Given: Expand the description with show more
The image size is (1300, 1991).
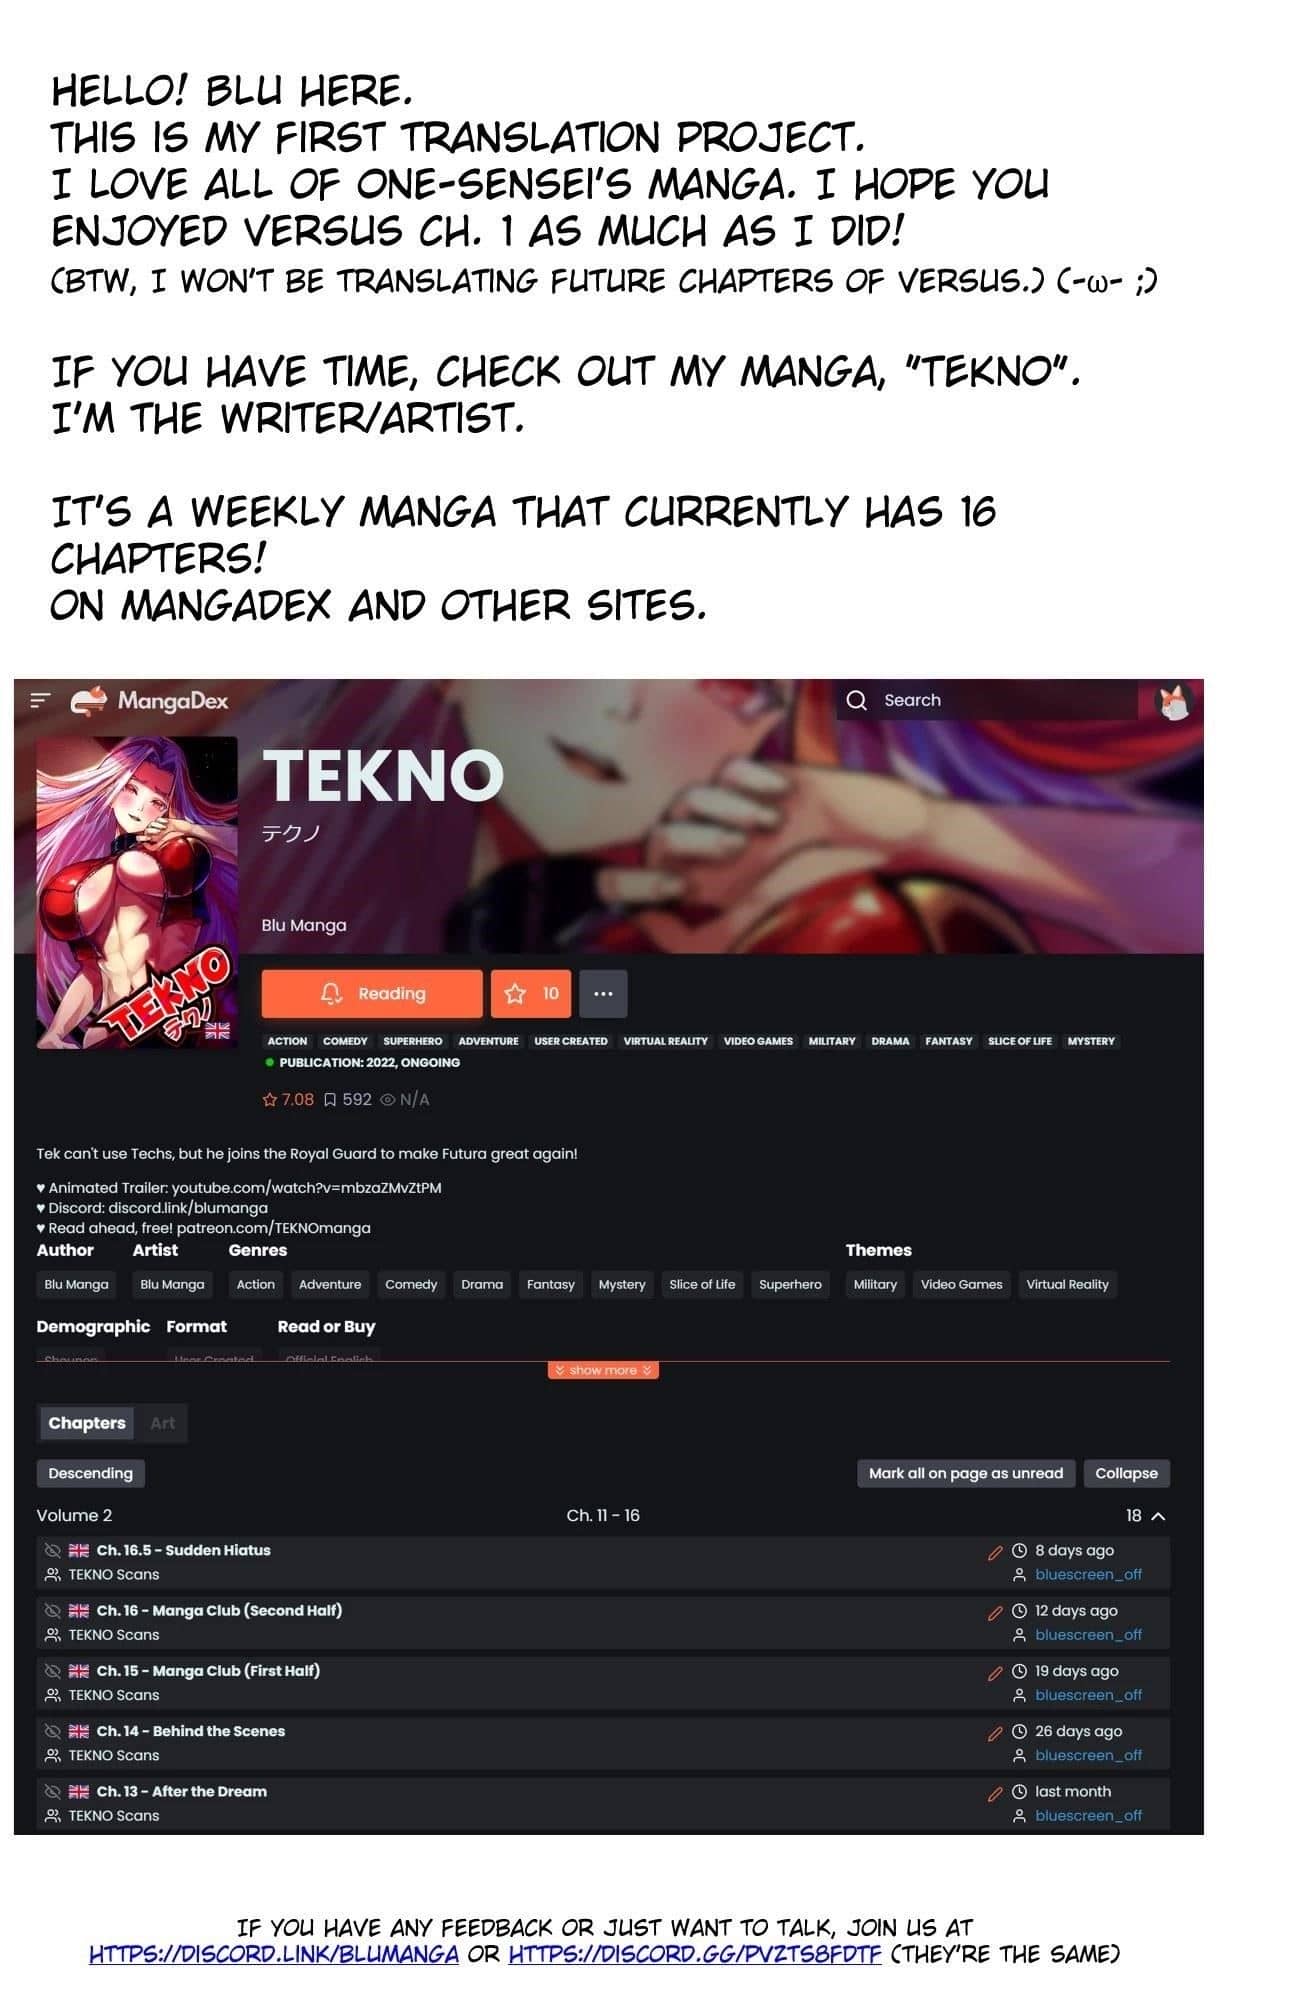Looking at the screenshot, I should [x=603, y=1370].
